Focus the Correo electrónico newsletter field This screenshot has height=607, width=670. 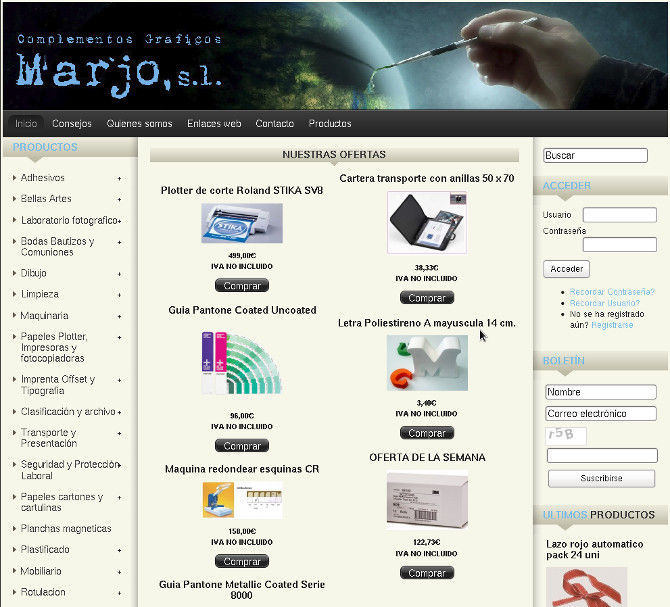[x=601, y=414]
